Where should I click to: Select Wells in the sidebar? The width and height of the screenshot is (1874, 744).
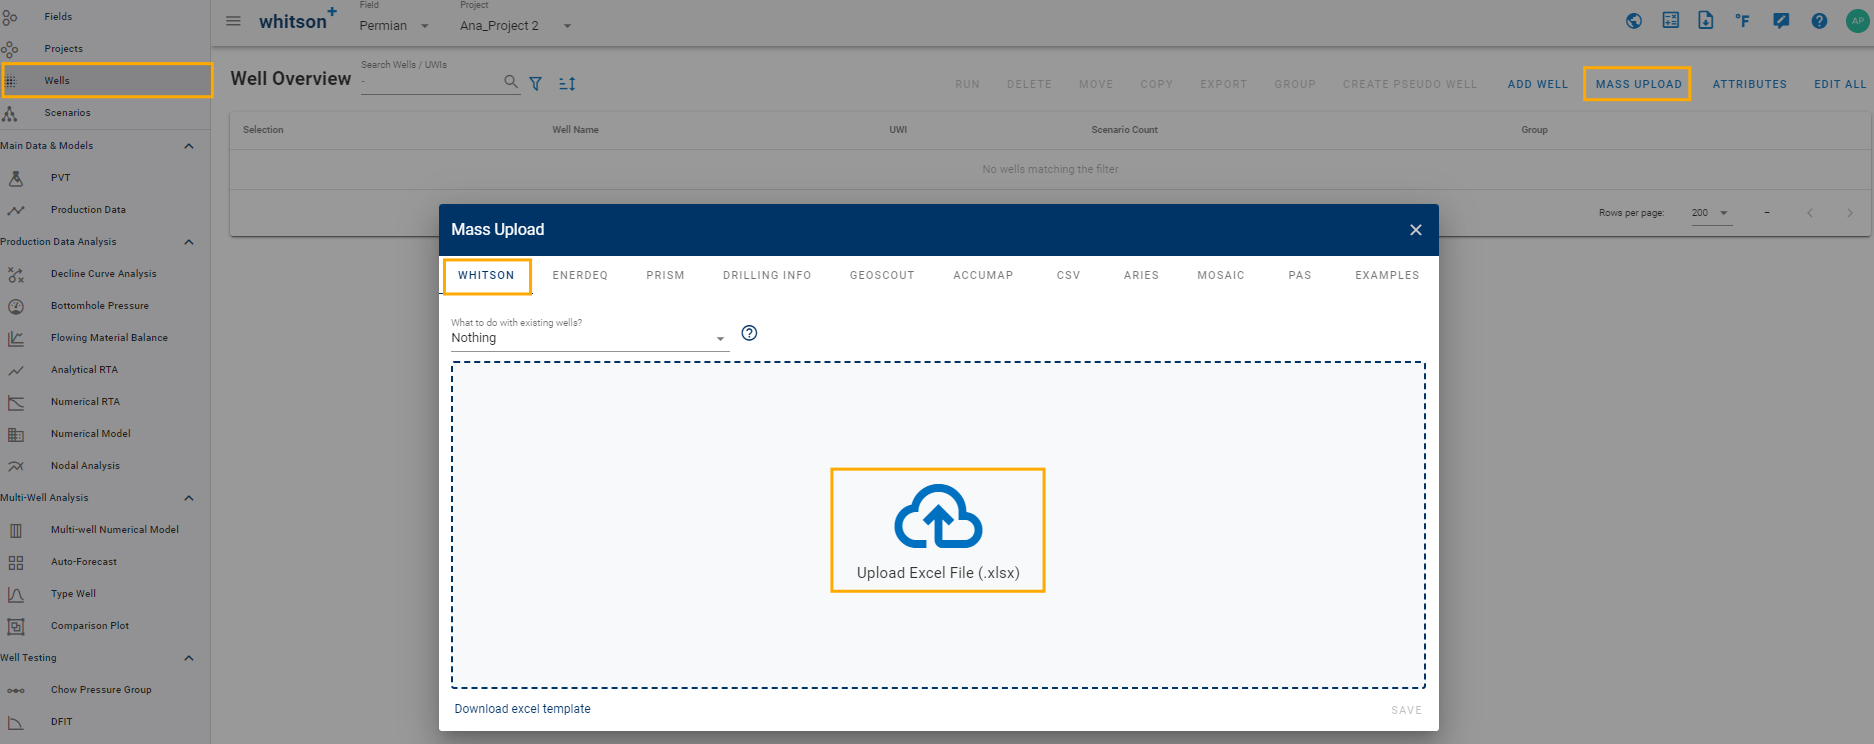(x=106, y=81)
